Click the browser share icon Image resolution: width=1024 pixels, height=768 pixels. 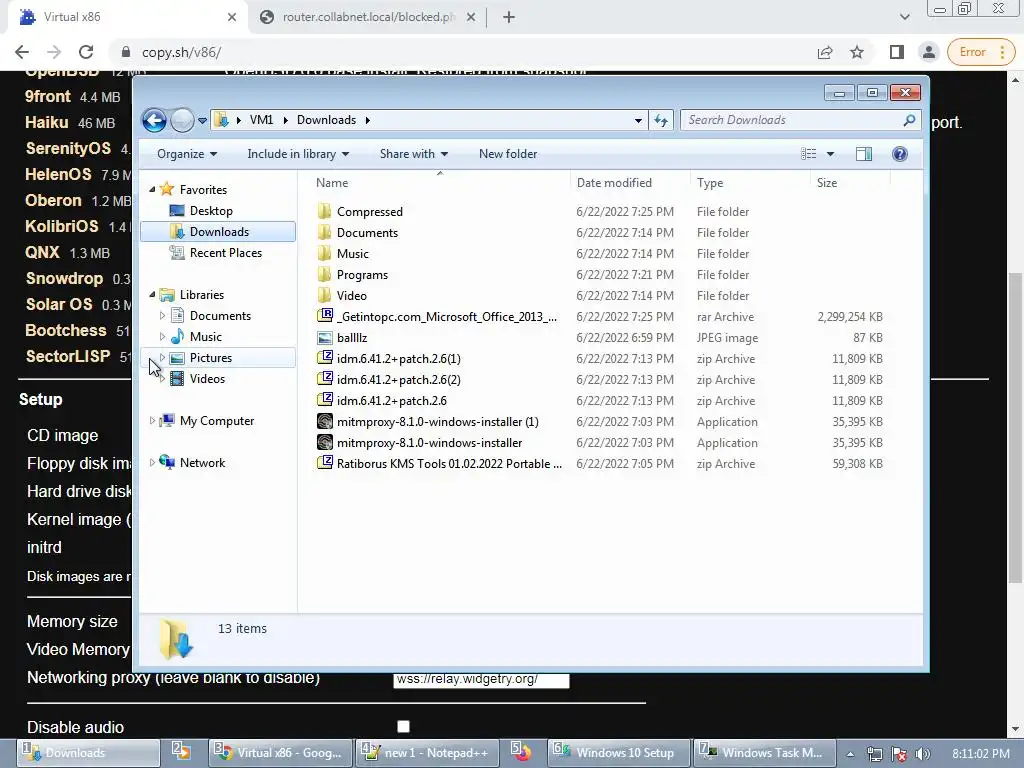click(x=825, y=52)
